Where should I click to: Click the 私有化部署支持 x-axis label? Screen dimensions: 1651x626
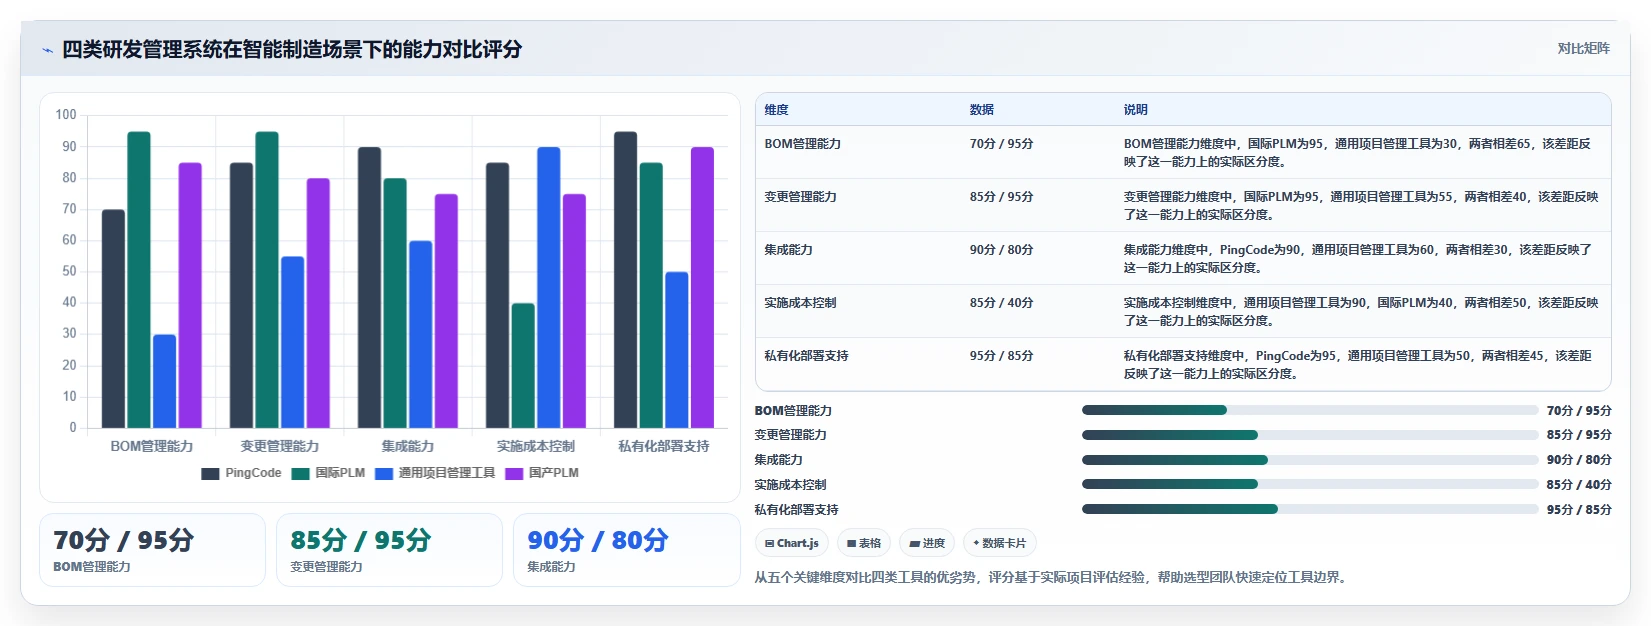point(664,446)
